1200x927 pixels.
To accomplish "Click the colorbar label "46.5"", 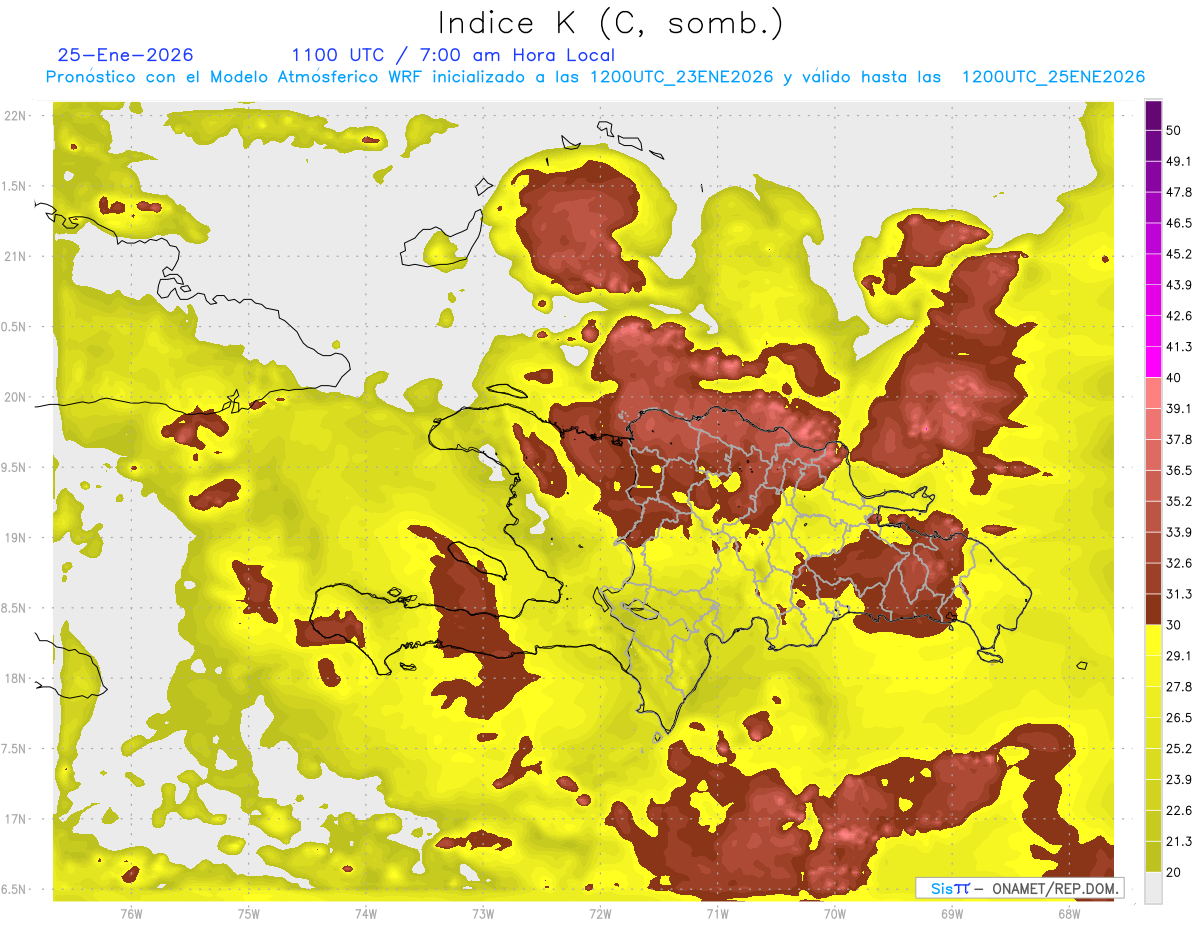I will click(1179, 223).
